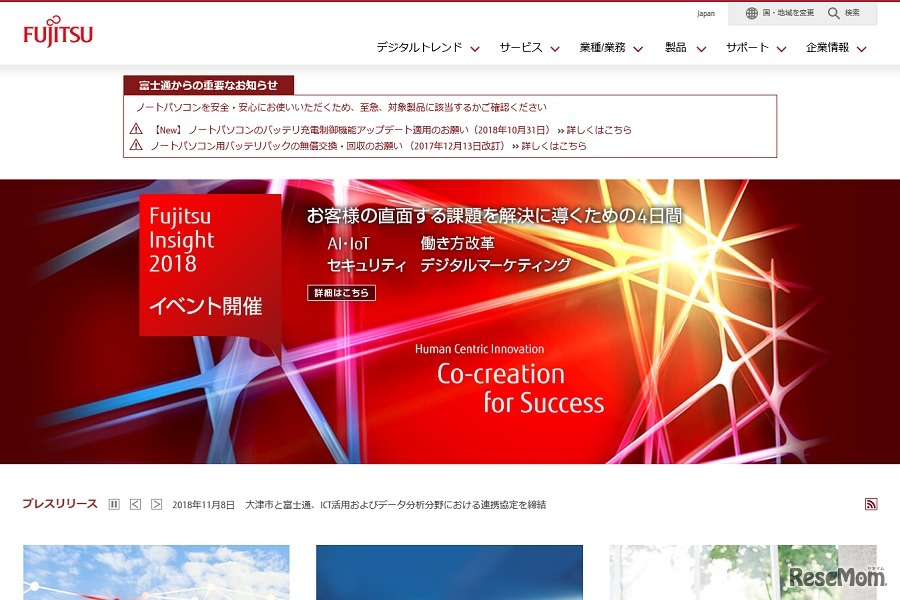Image resolution: width=900 pixels, height=600 pixels.
Task: Select the Fujitsu logo
Action: point(56,31)
